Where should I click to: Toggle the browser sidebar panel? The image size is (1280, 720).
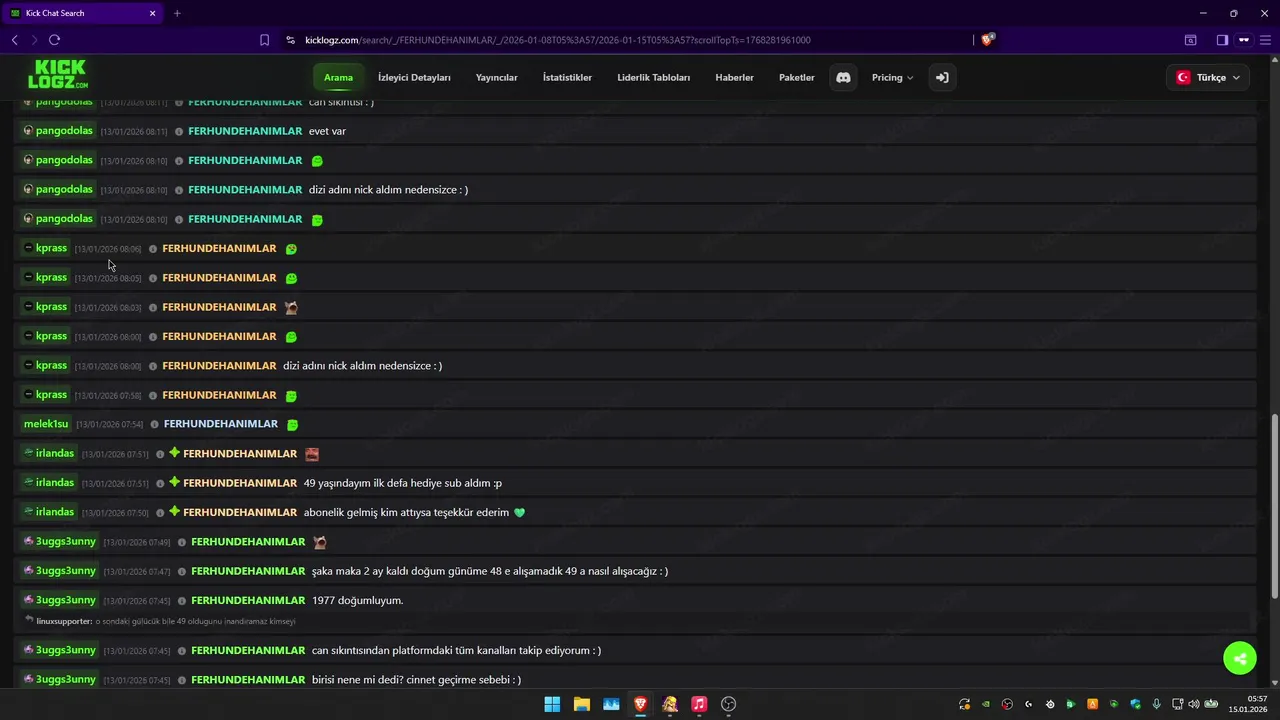(x=1222, y=40)
